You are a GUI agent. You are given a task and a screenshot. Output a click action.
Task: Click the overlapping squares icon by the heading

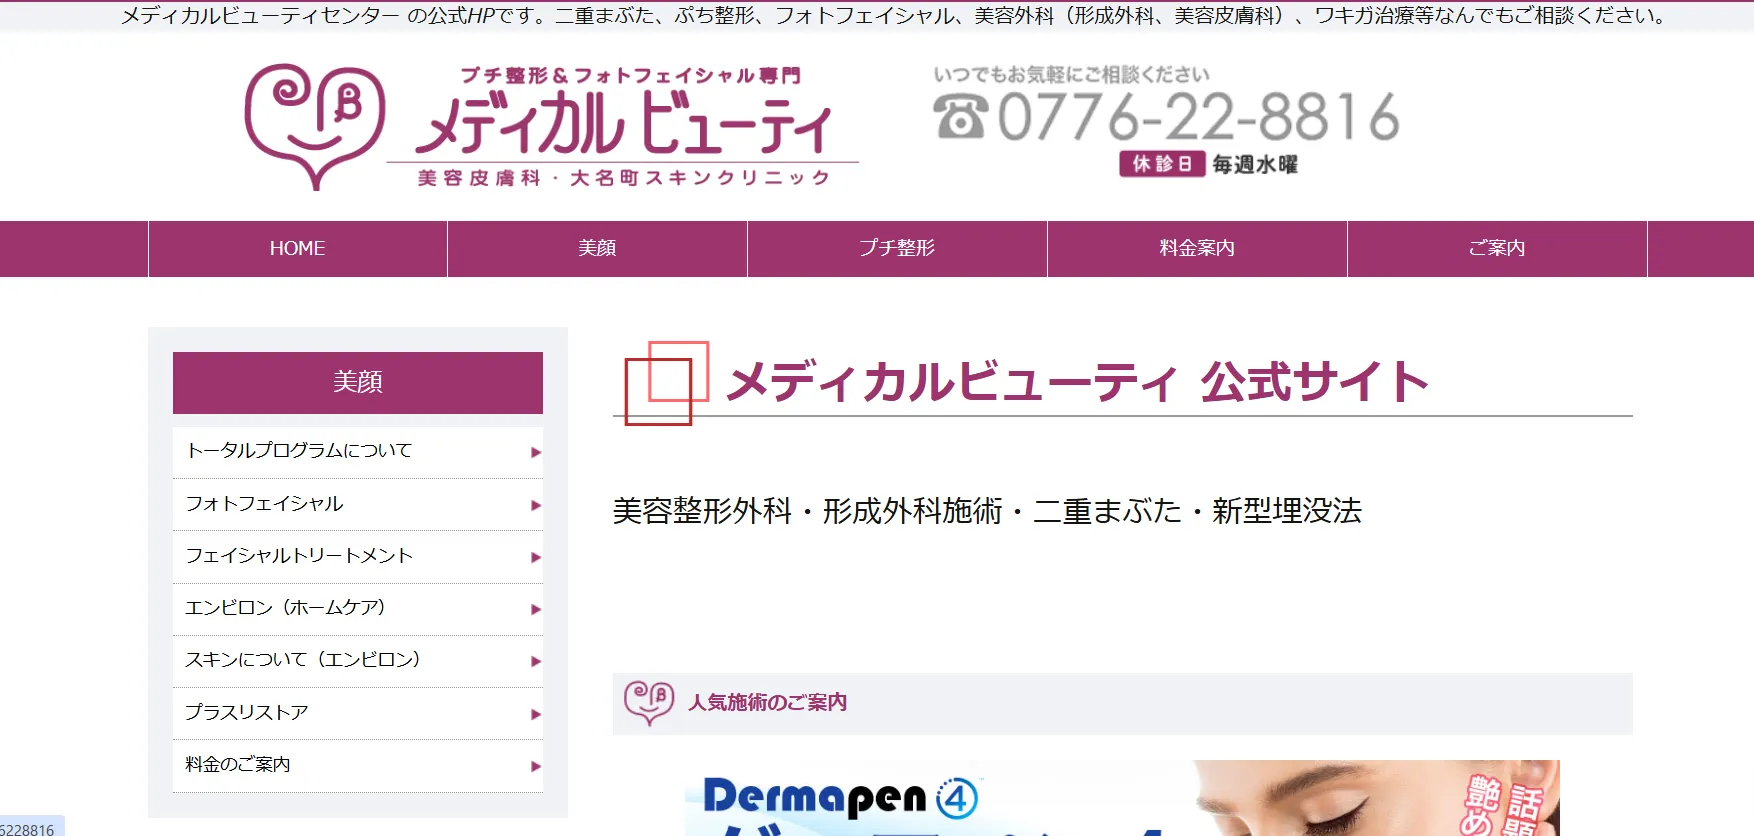pyautogui.click(x=666, y=383)
